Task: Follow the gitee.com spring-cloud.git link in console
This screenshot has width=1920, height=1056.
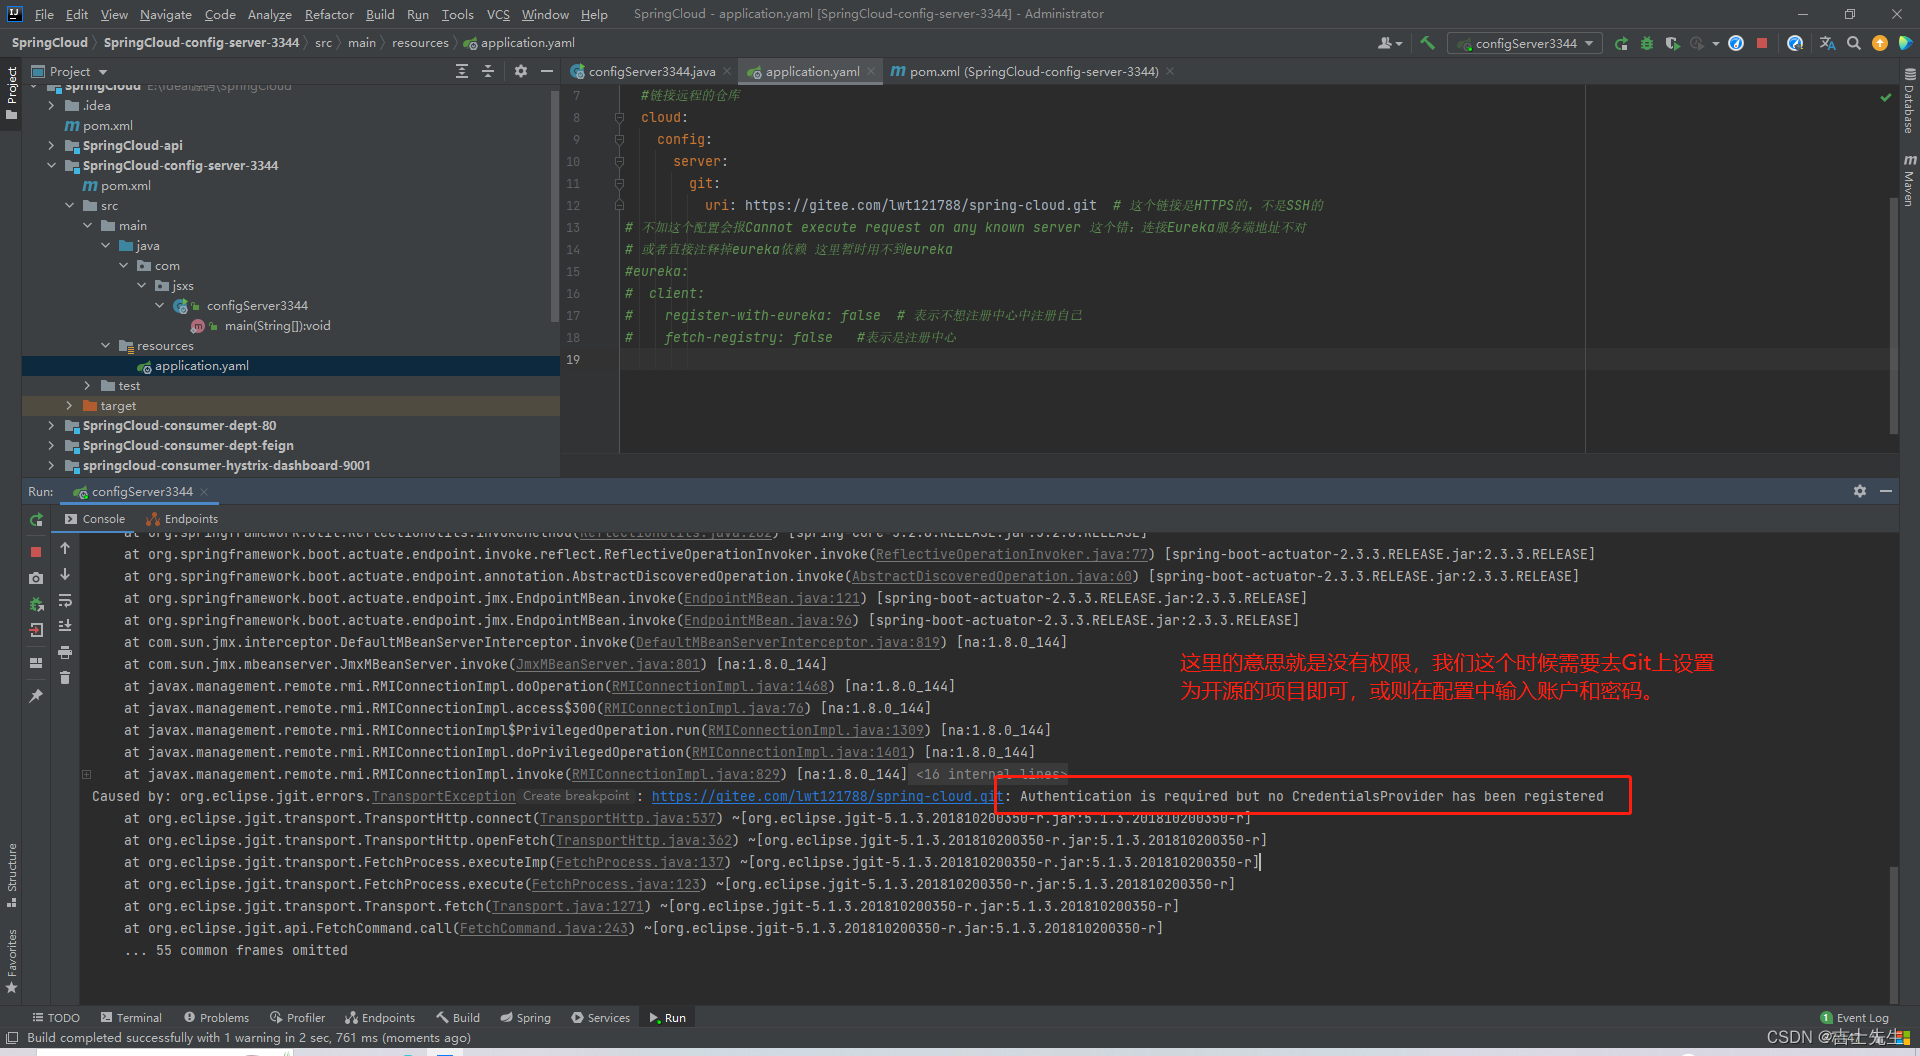Action: point(825,796)
